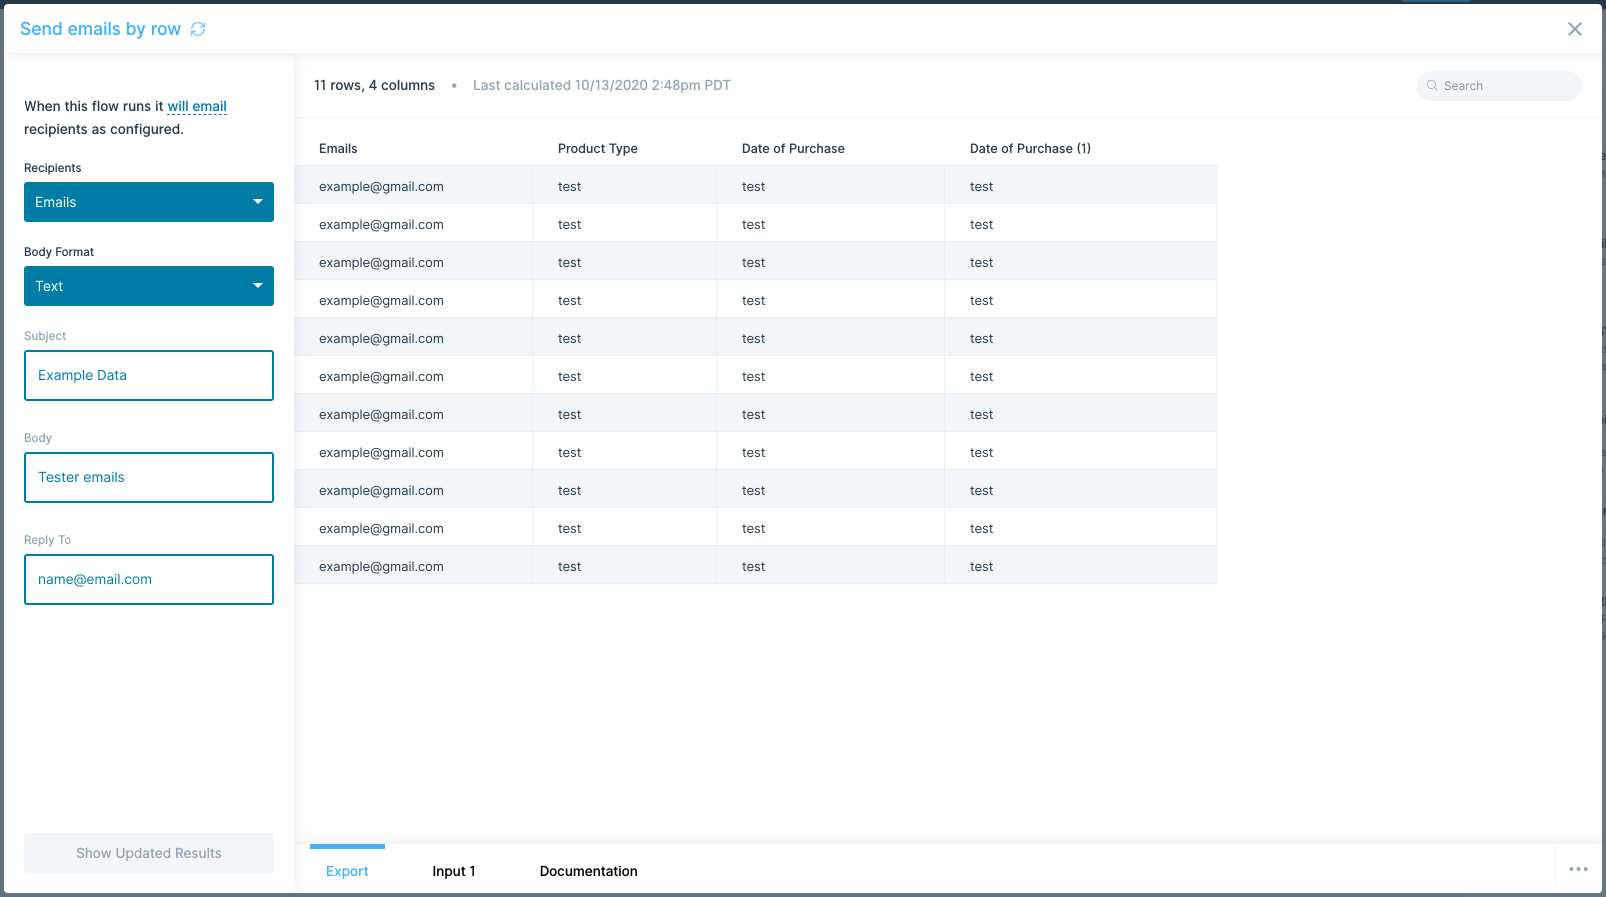Click the 11 rows, 4 columns label
The height and width of the screenshot is (897, 1606).
[x=374, y=85]
